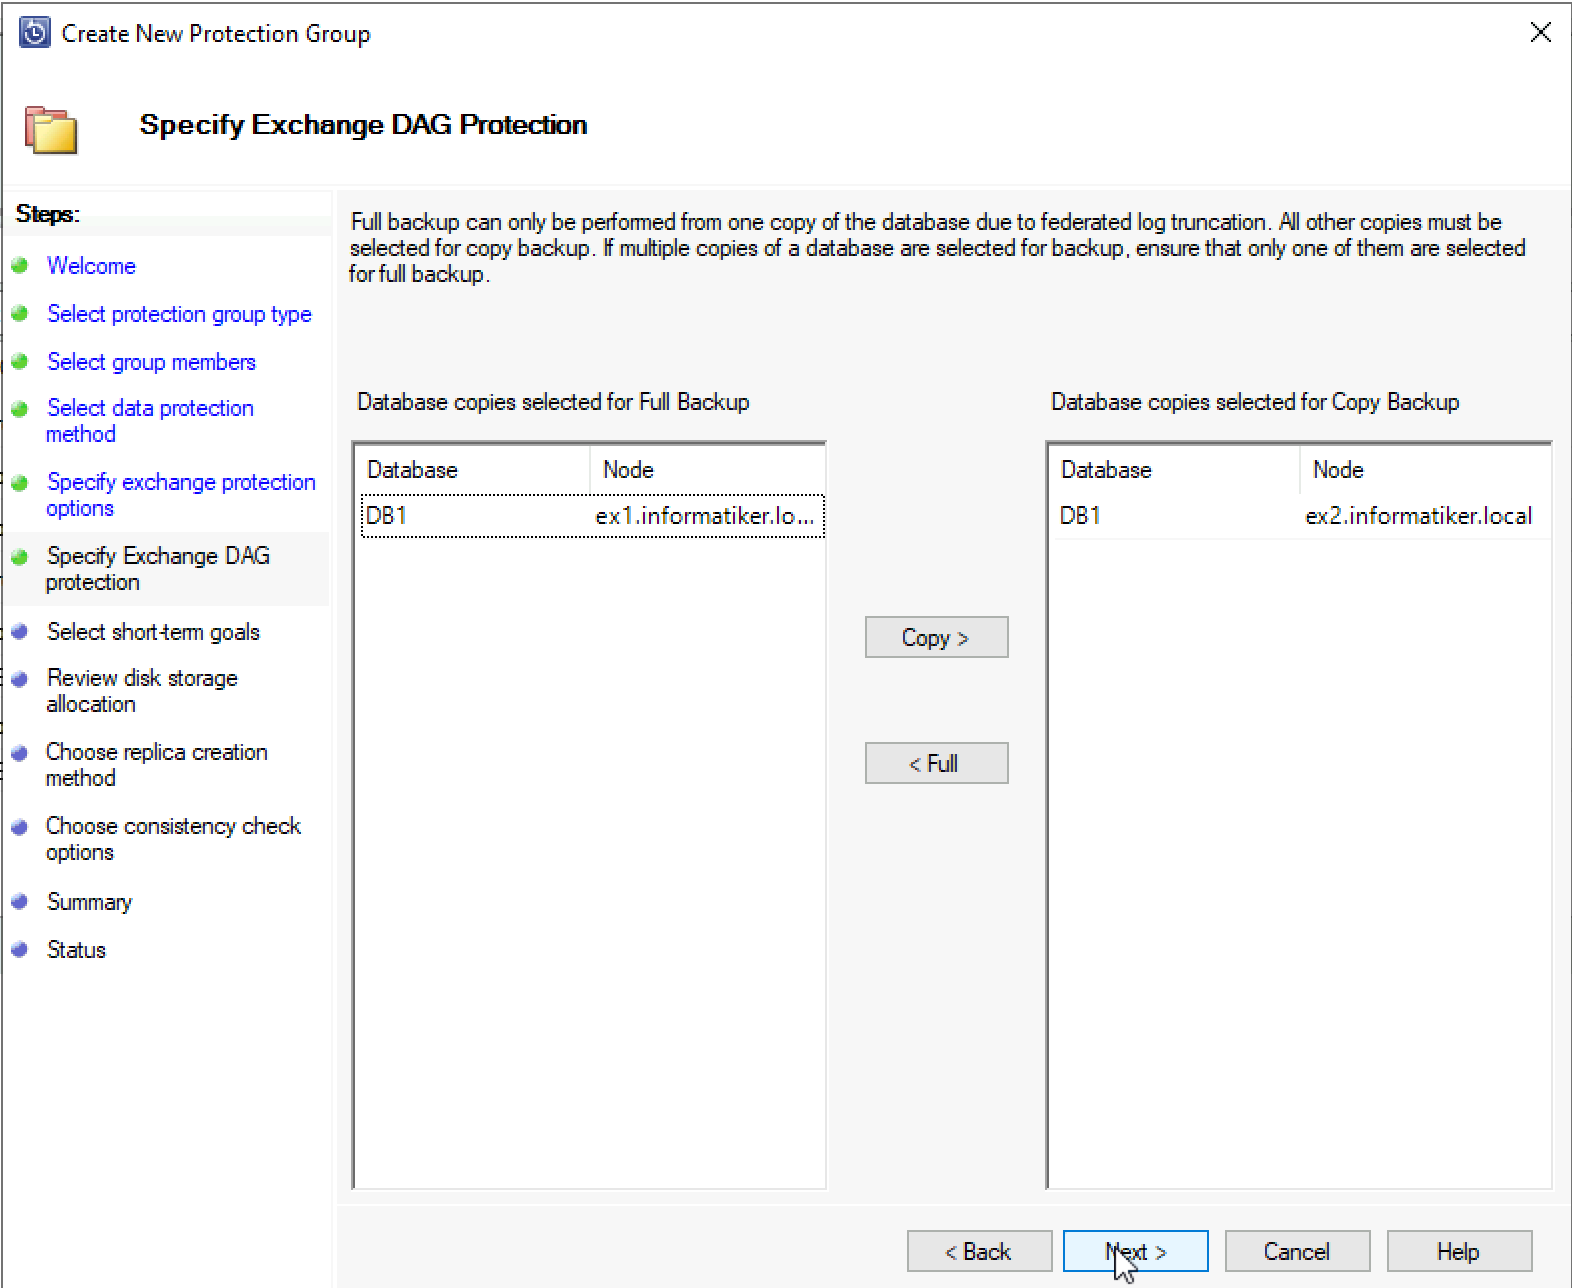Click Database column header in Full Backup list

[x=472, y=470]
